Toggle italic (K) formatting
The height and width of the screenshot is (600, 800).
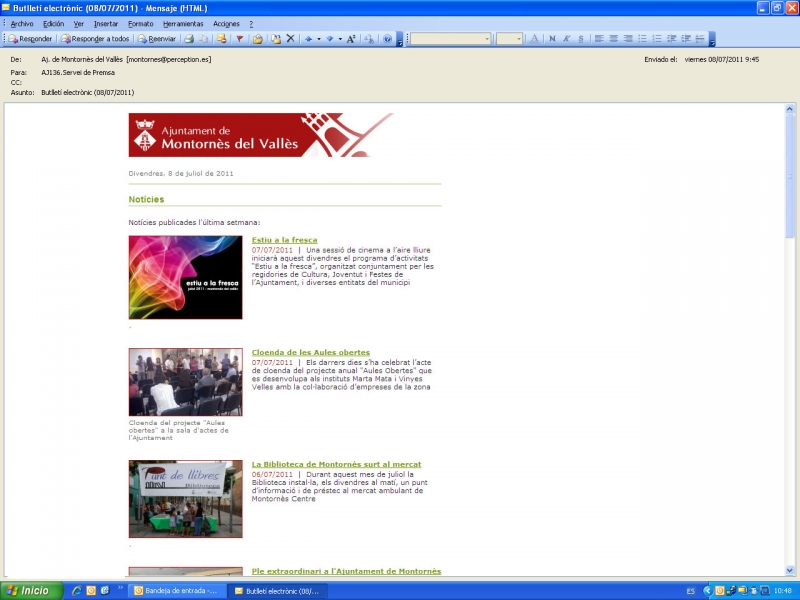tap(566, 39)
